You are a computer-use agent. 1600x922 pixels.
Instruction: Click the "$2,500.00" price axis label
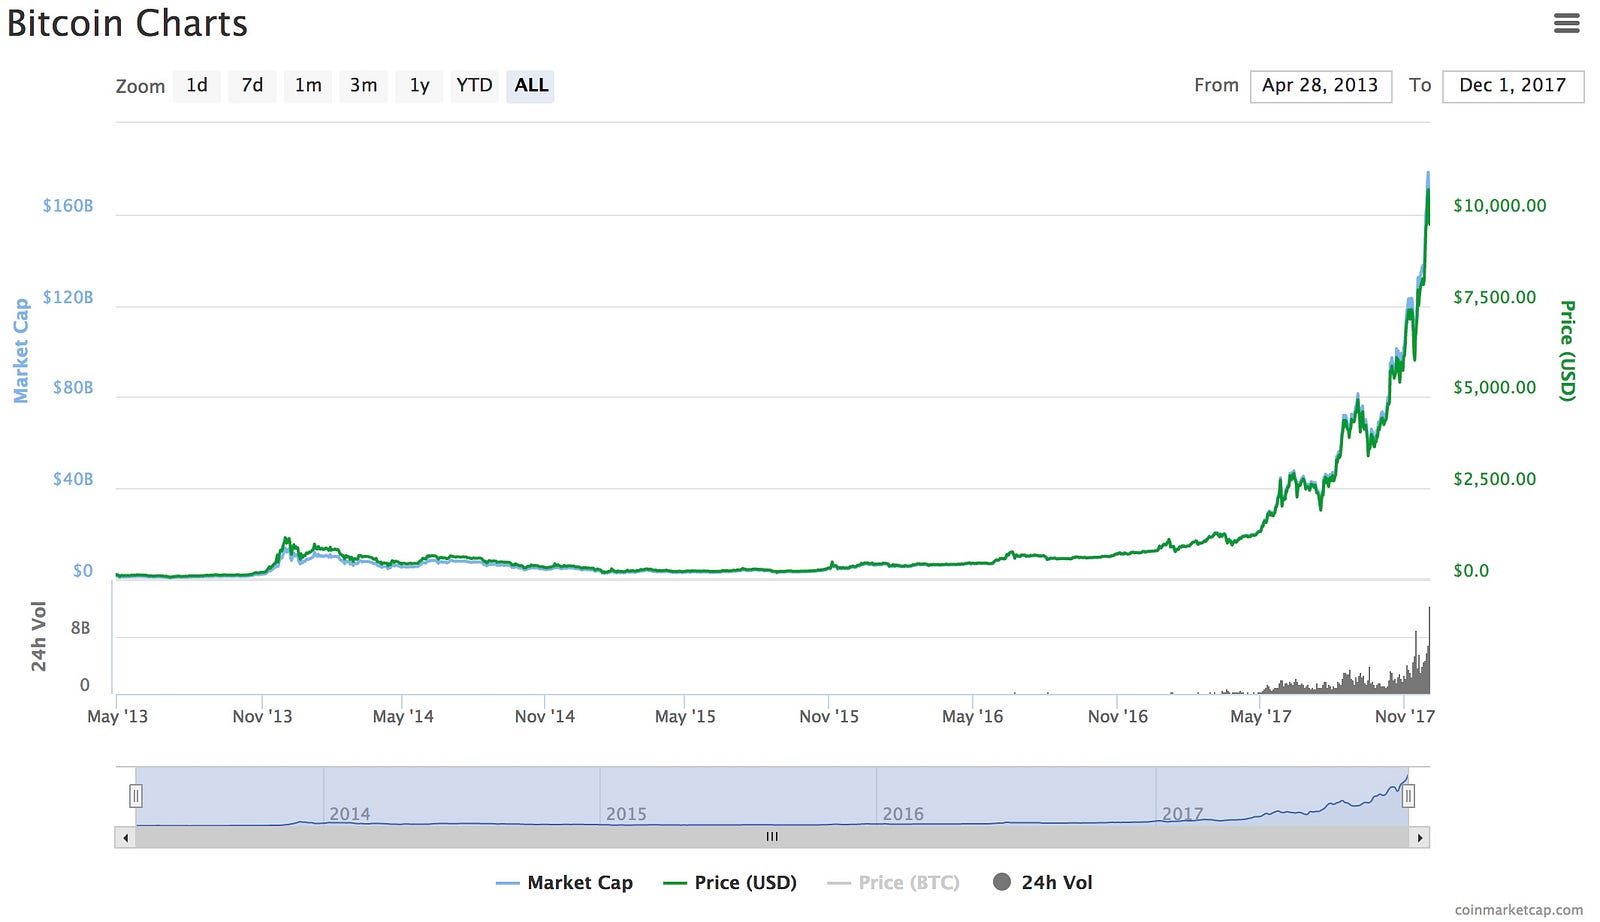[1495, 479]
